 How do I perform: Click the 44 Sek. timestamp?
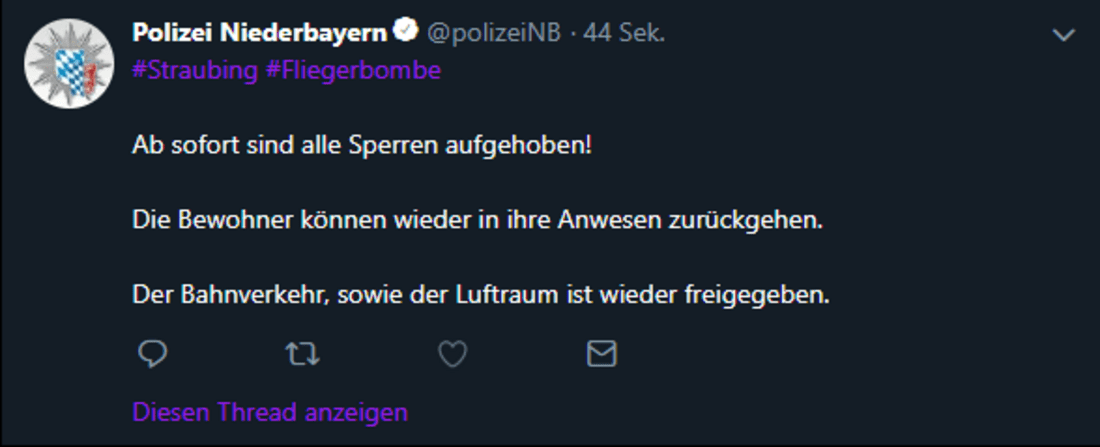coord(625,33)
